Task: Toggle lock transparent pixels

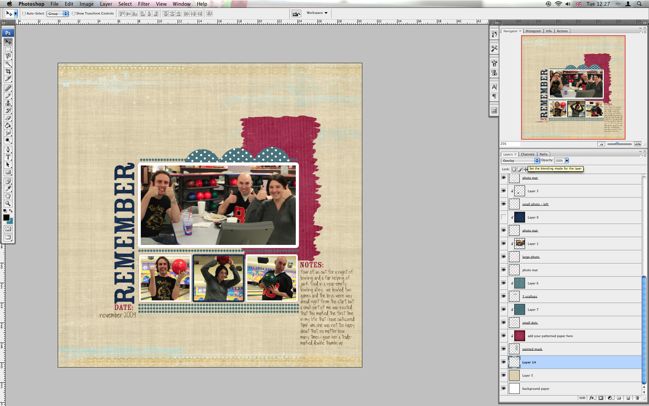Action: click(x=514, y=169)
